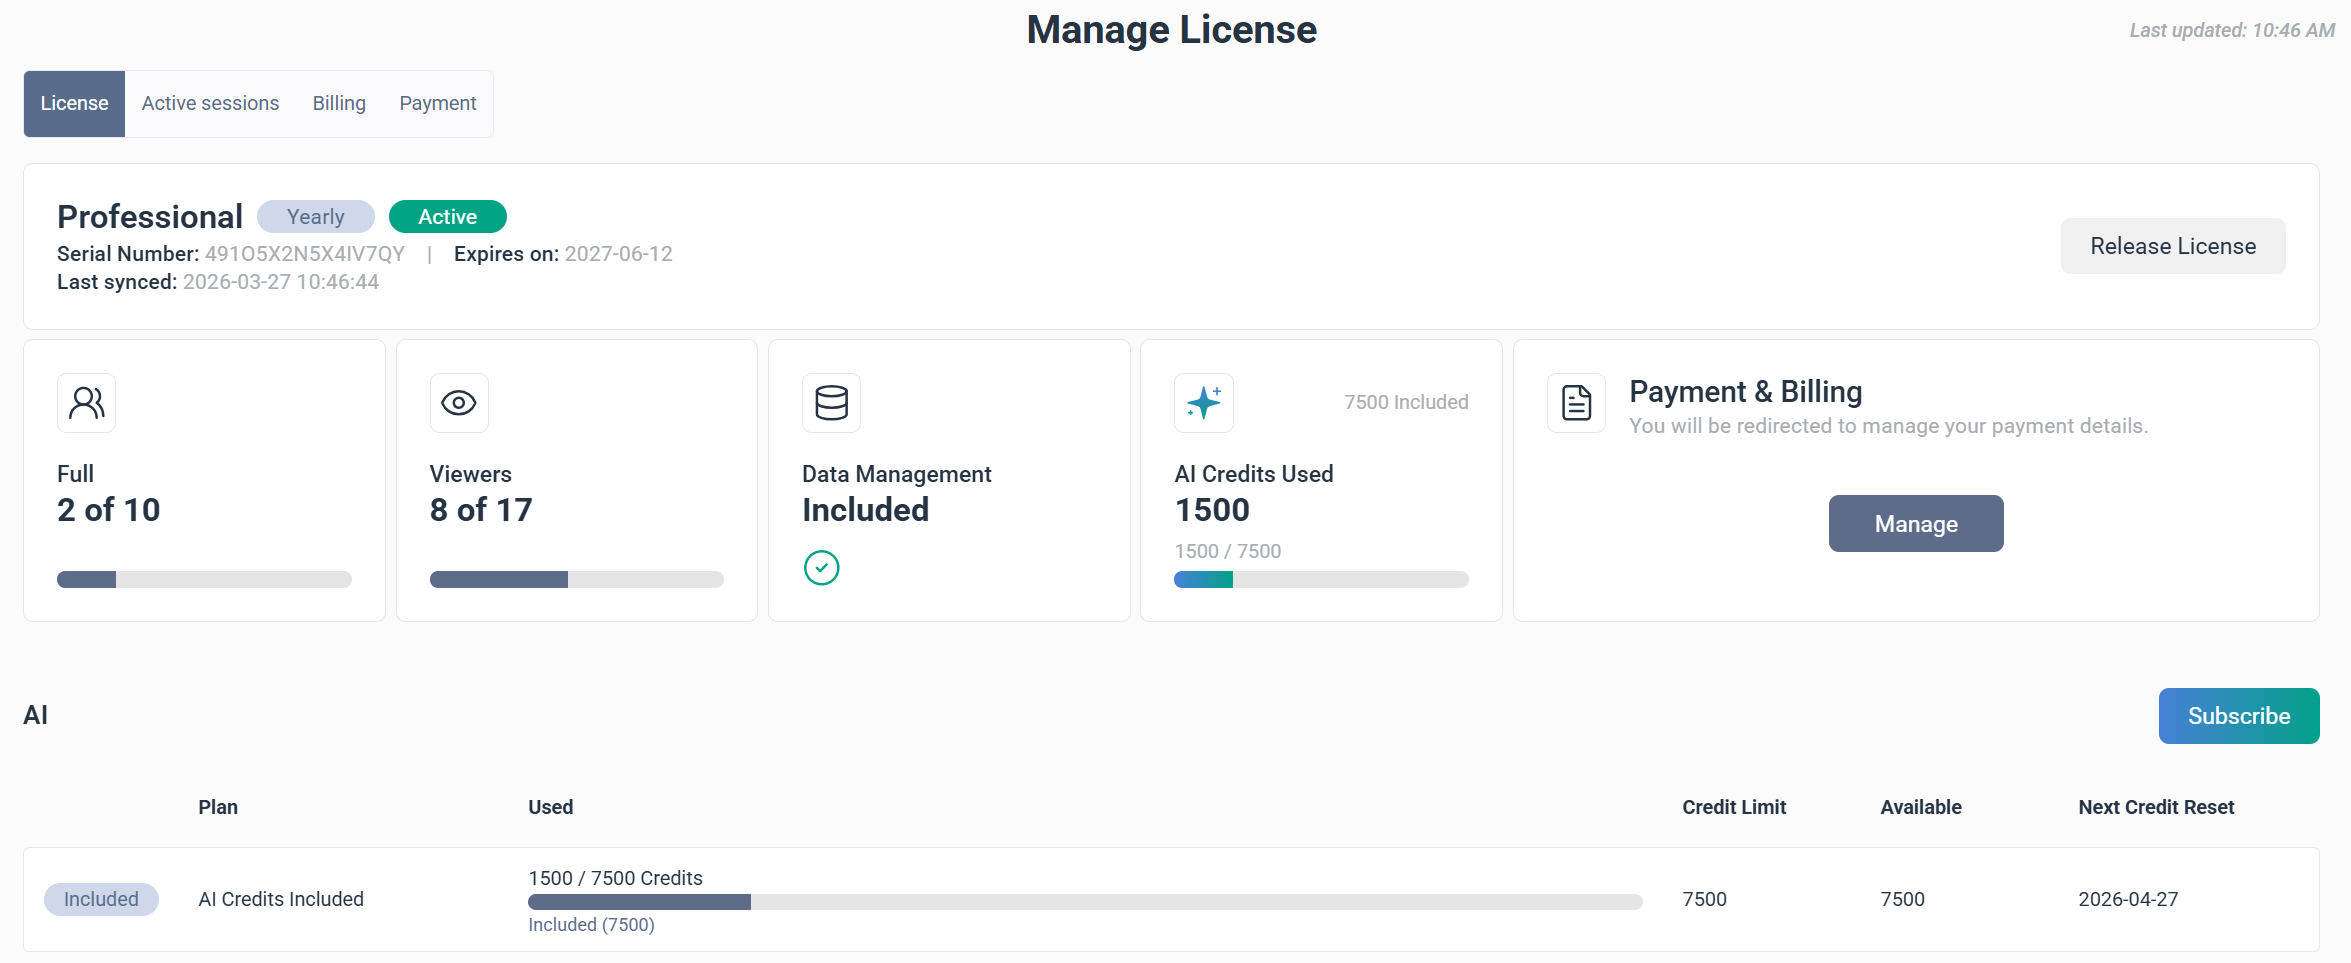The height and width of the screenshot is (963, 2351).
Task: Click the serial number text
Action: [304, 253]
